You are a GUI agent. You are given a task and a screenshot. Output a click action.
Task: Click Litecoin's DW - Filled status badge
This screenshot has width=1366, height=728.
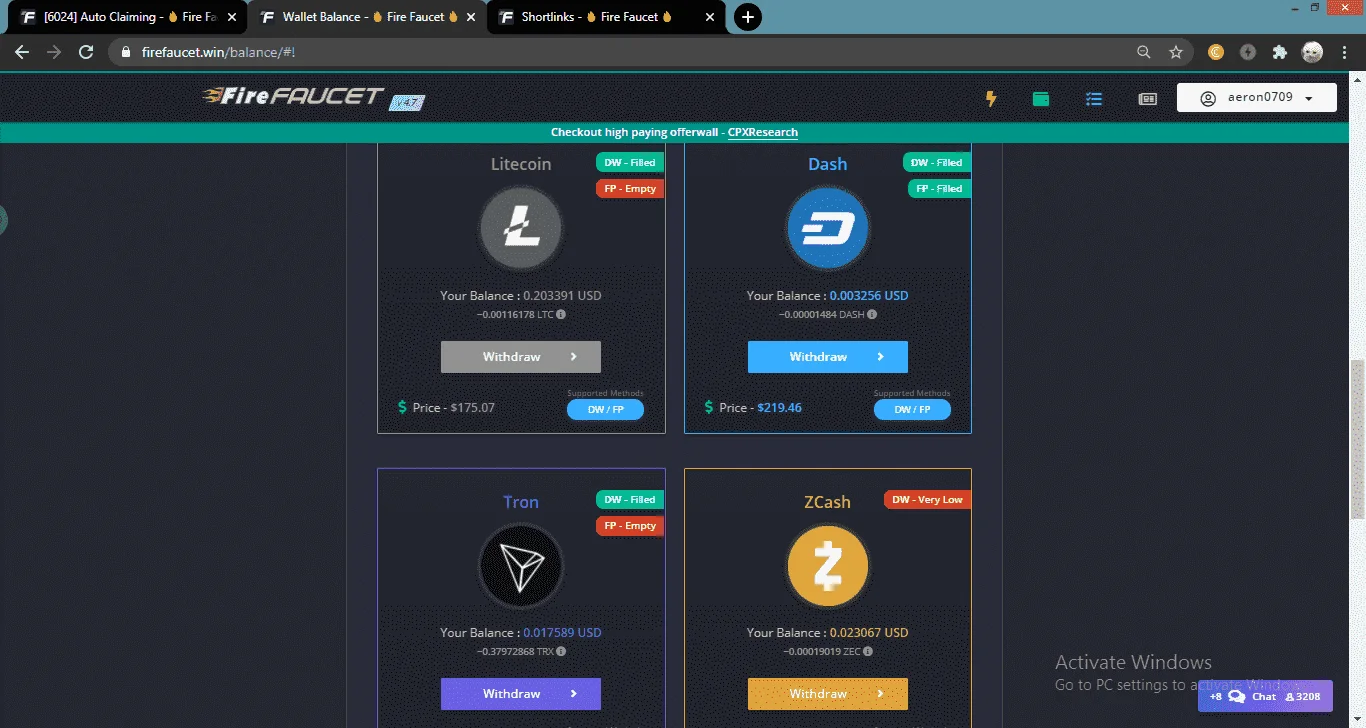click(x=630, y=163)
